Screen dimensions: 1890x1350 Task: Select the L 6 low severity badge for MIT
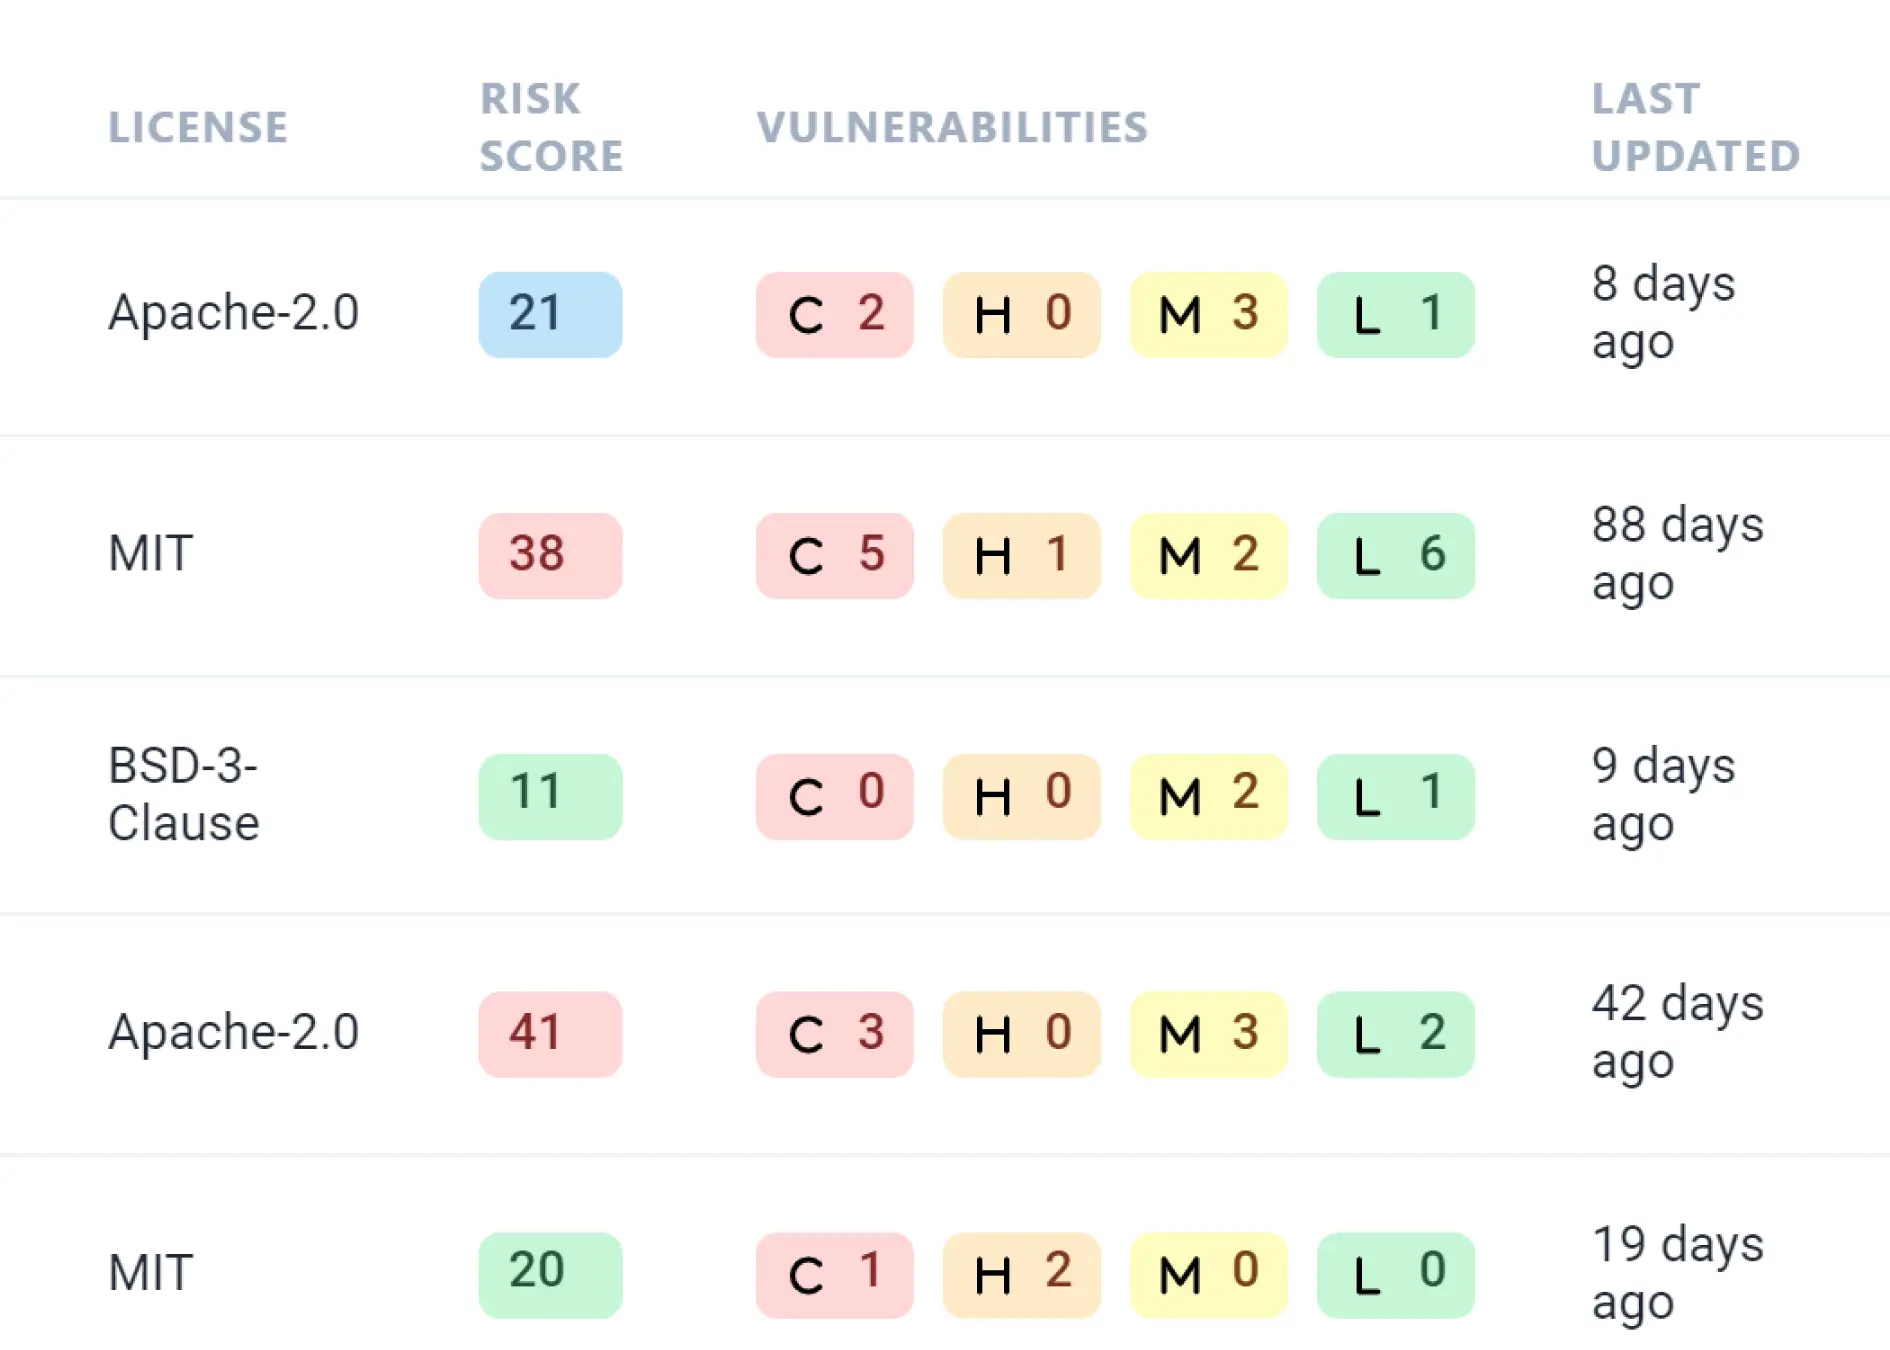(1395, 557)
